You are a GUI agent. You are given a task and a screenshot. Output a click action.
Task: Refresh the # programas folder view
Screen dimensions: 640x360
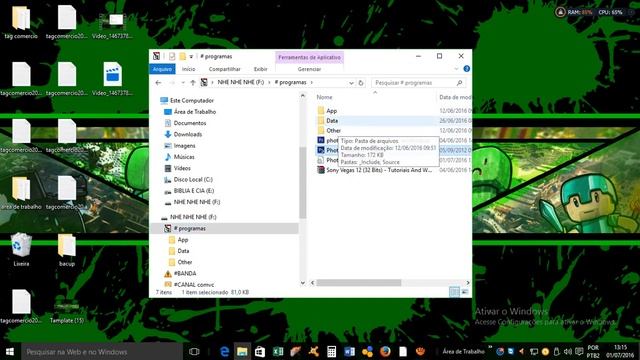[x=361, y=82]
